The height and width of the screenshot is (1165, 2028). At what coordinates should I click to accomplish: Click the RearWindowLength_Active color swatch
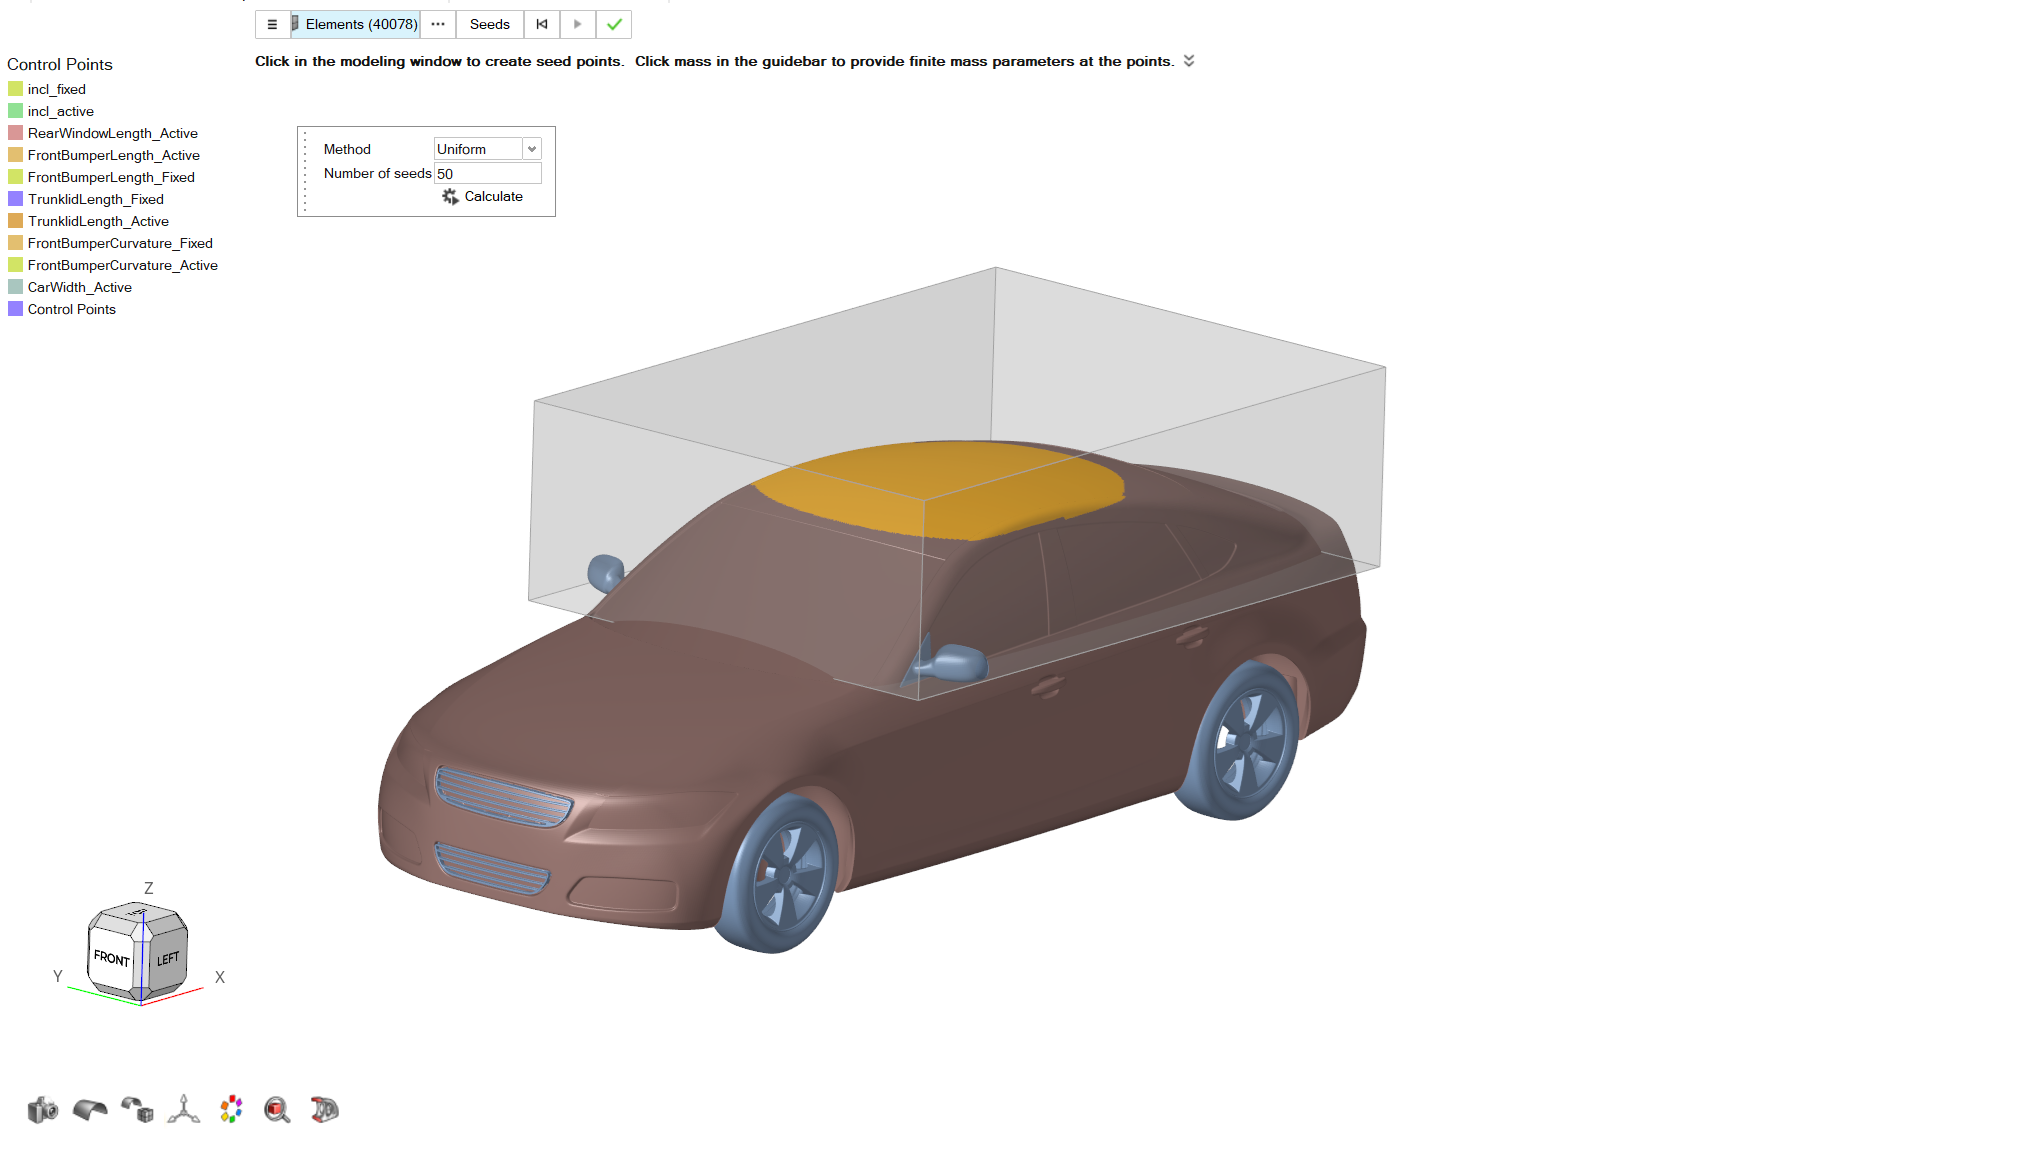point(15,133)
